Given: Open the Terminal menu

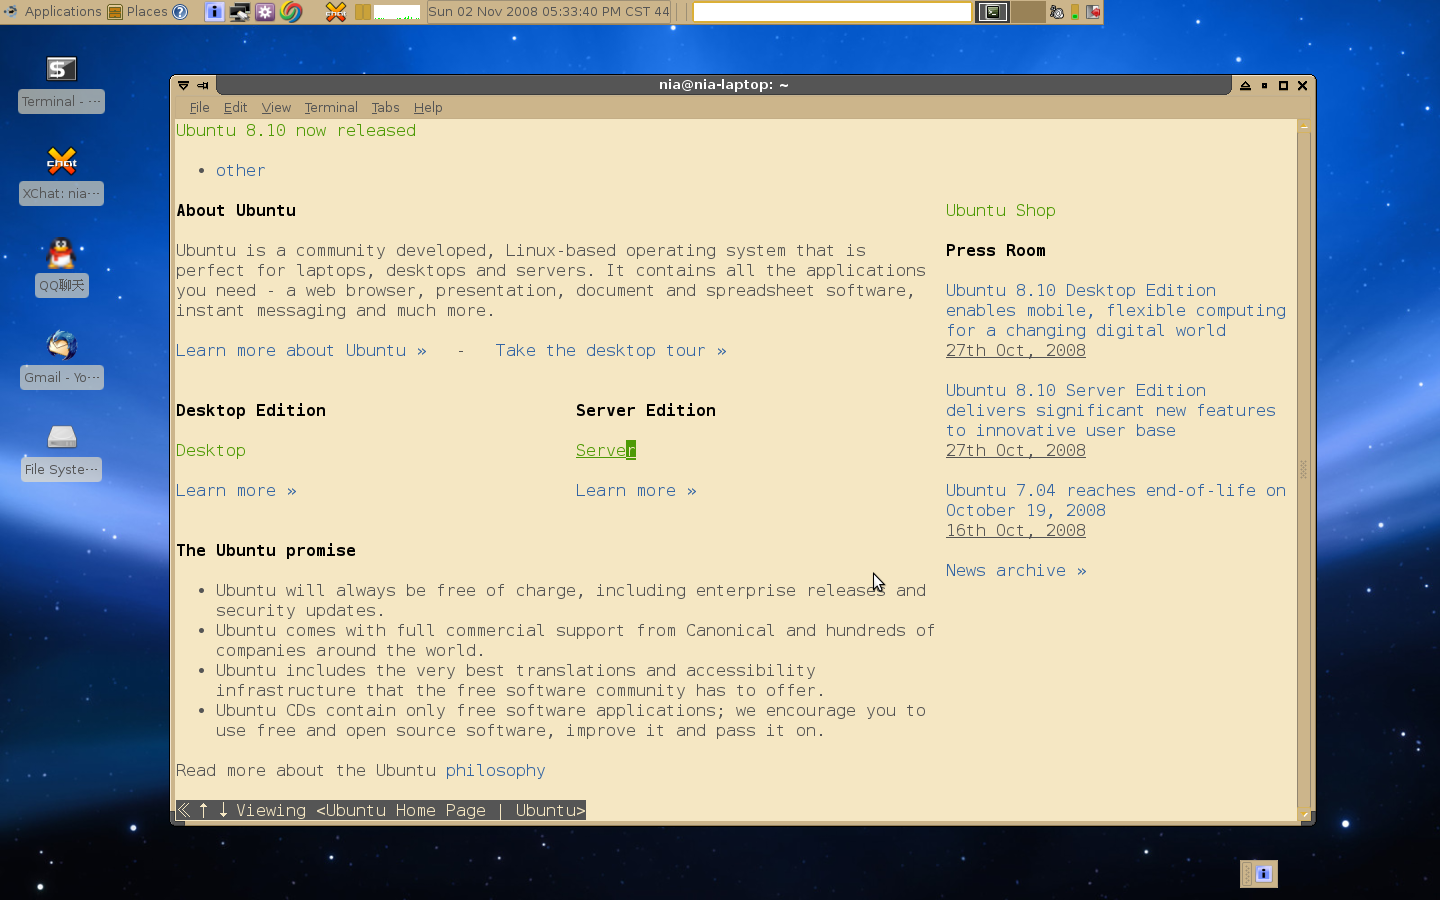Looking at the screenshot, I should (x=331, y=107).
